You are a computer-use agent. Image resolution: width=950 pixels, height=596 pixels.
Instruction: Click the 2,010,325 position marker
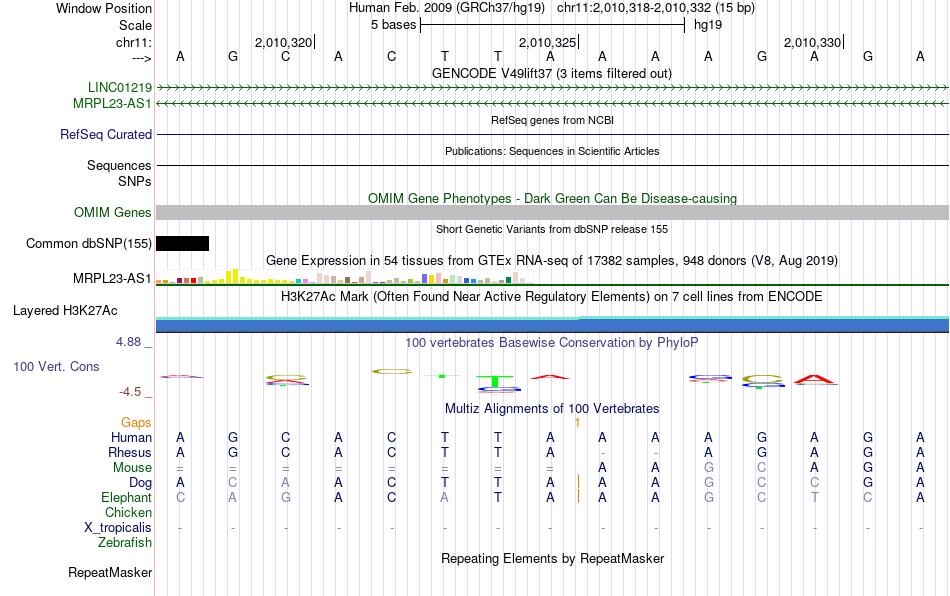click(548, 42)
